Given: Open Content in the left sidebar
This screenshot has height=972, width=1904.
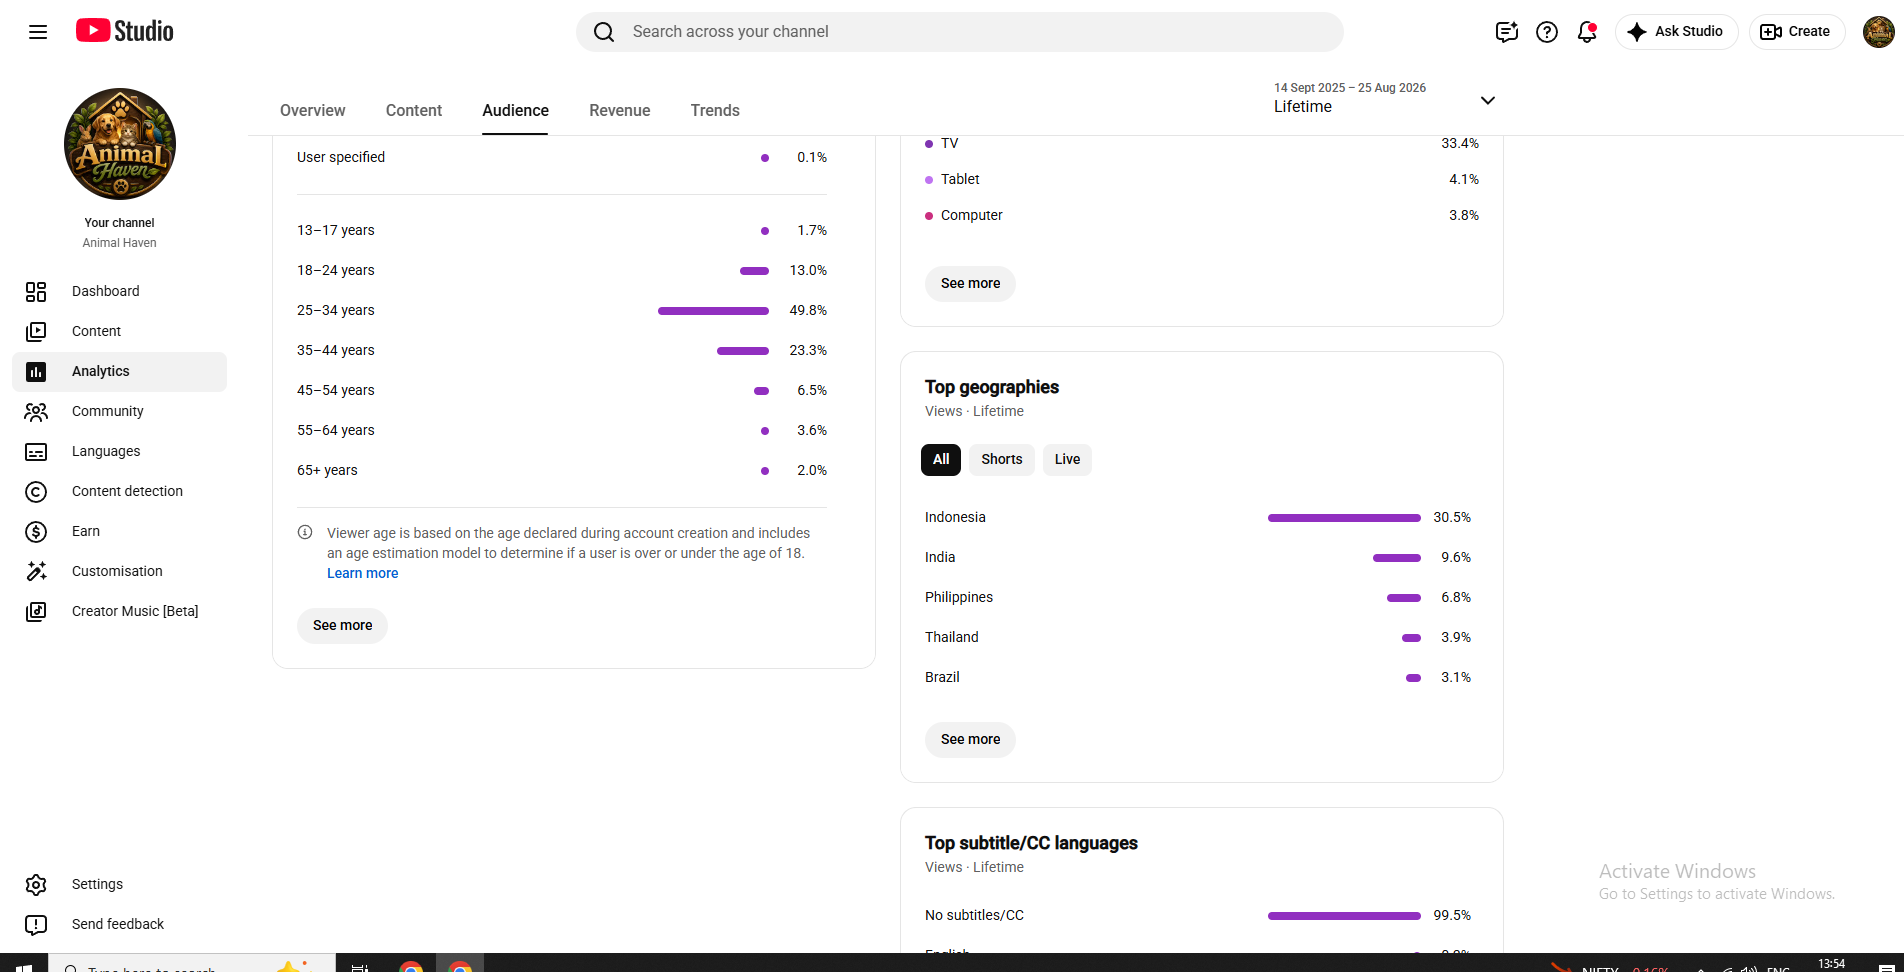Looking at the screenshot, I should (x=120, y=331).
